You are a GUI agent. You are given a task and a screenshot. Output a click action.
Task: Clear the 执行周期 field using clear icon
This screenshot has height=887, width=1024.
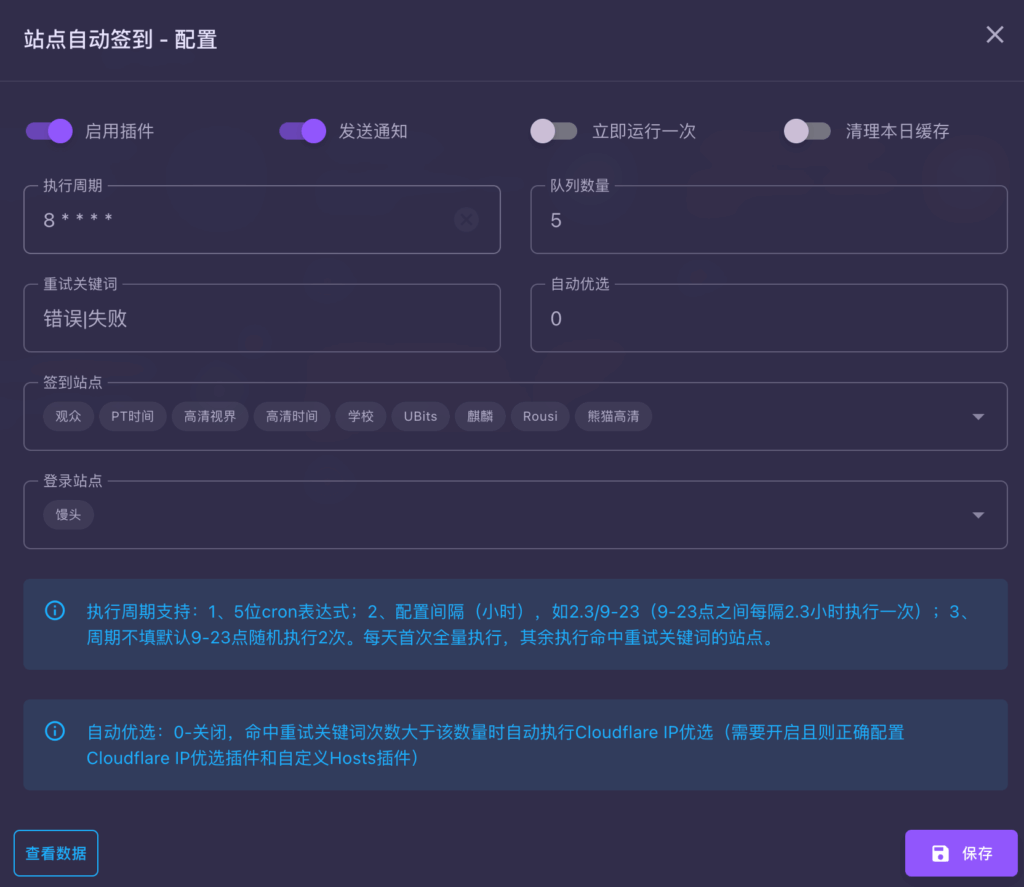click(x=466, y=220)
